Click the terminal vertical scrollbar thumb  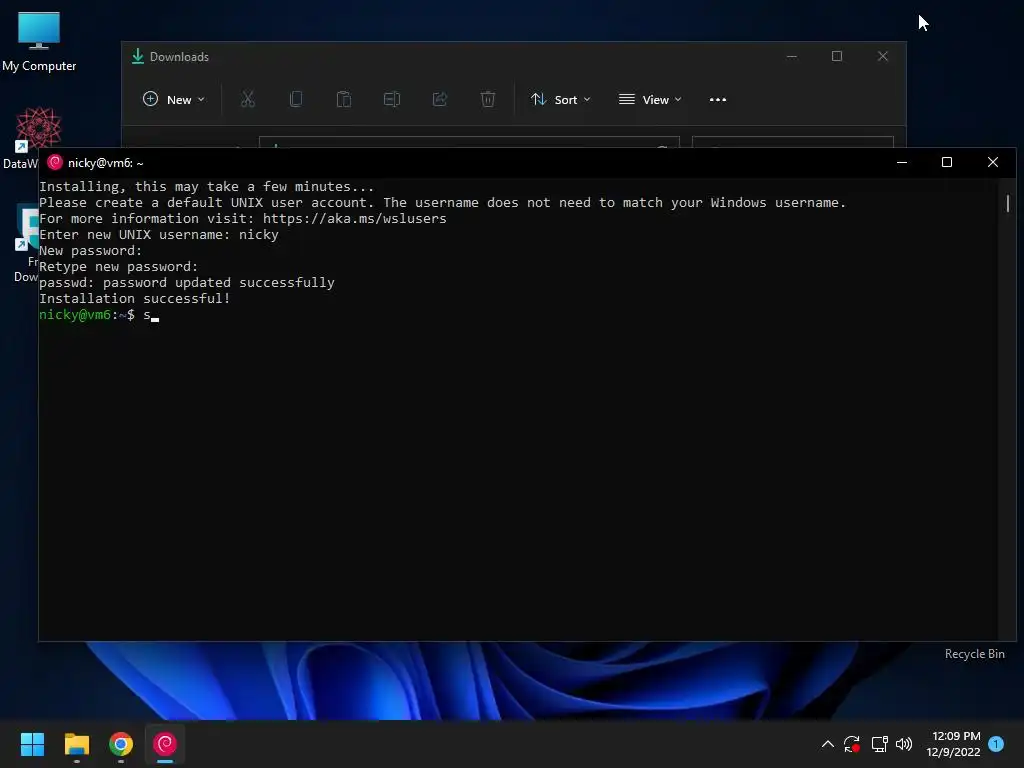pyautogui.click(x=1008, y=203)
